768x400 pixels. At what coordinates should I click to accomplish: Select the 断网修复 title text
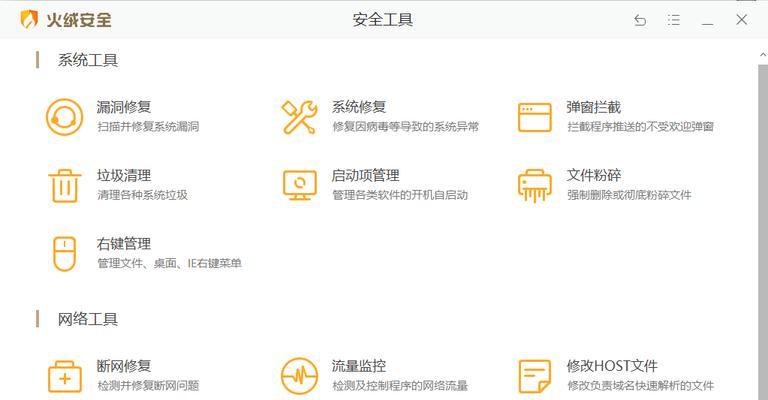click(x=123, y=366)
